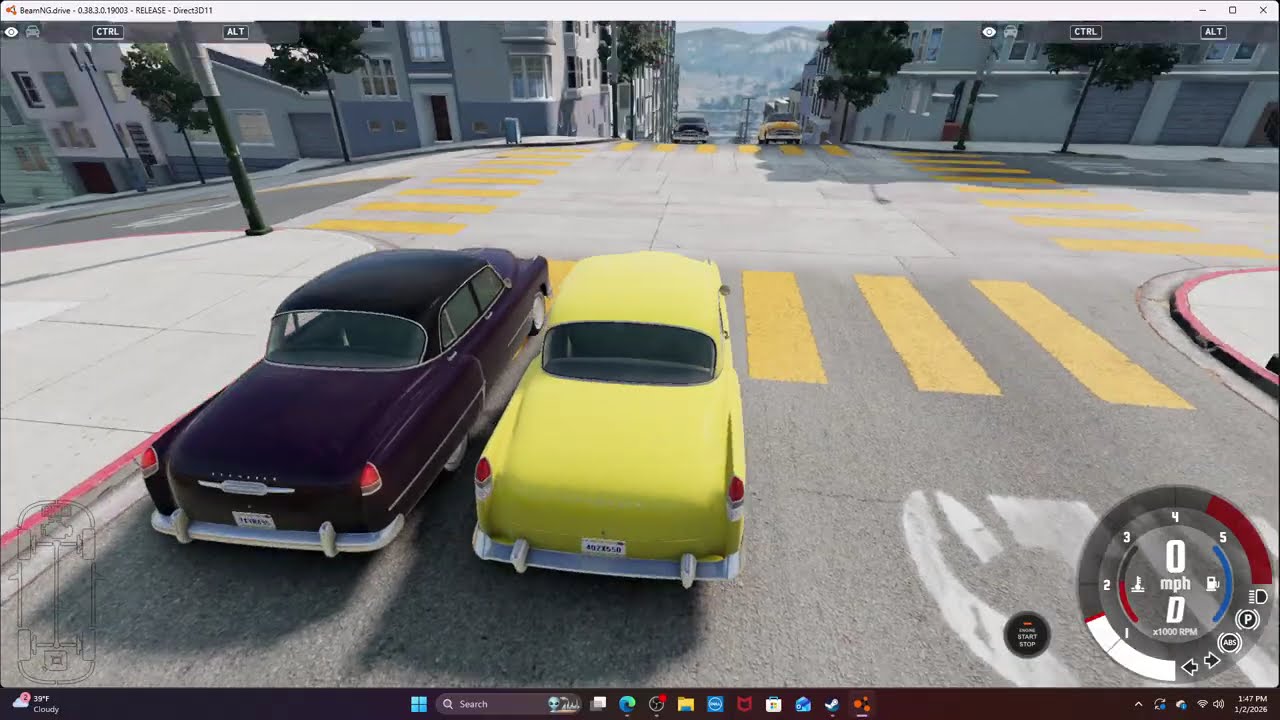Open McAfee from the taskbar
This screenshot has height=720, width=1280.
tap(744, 704)
